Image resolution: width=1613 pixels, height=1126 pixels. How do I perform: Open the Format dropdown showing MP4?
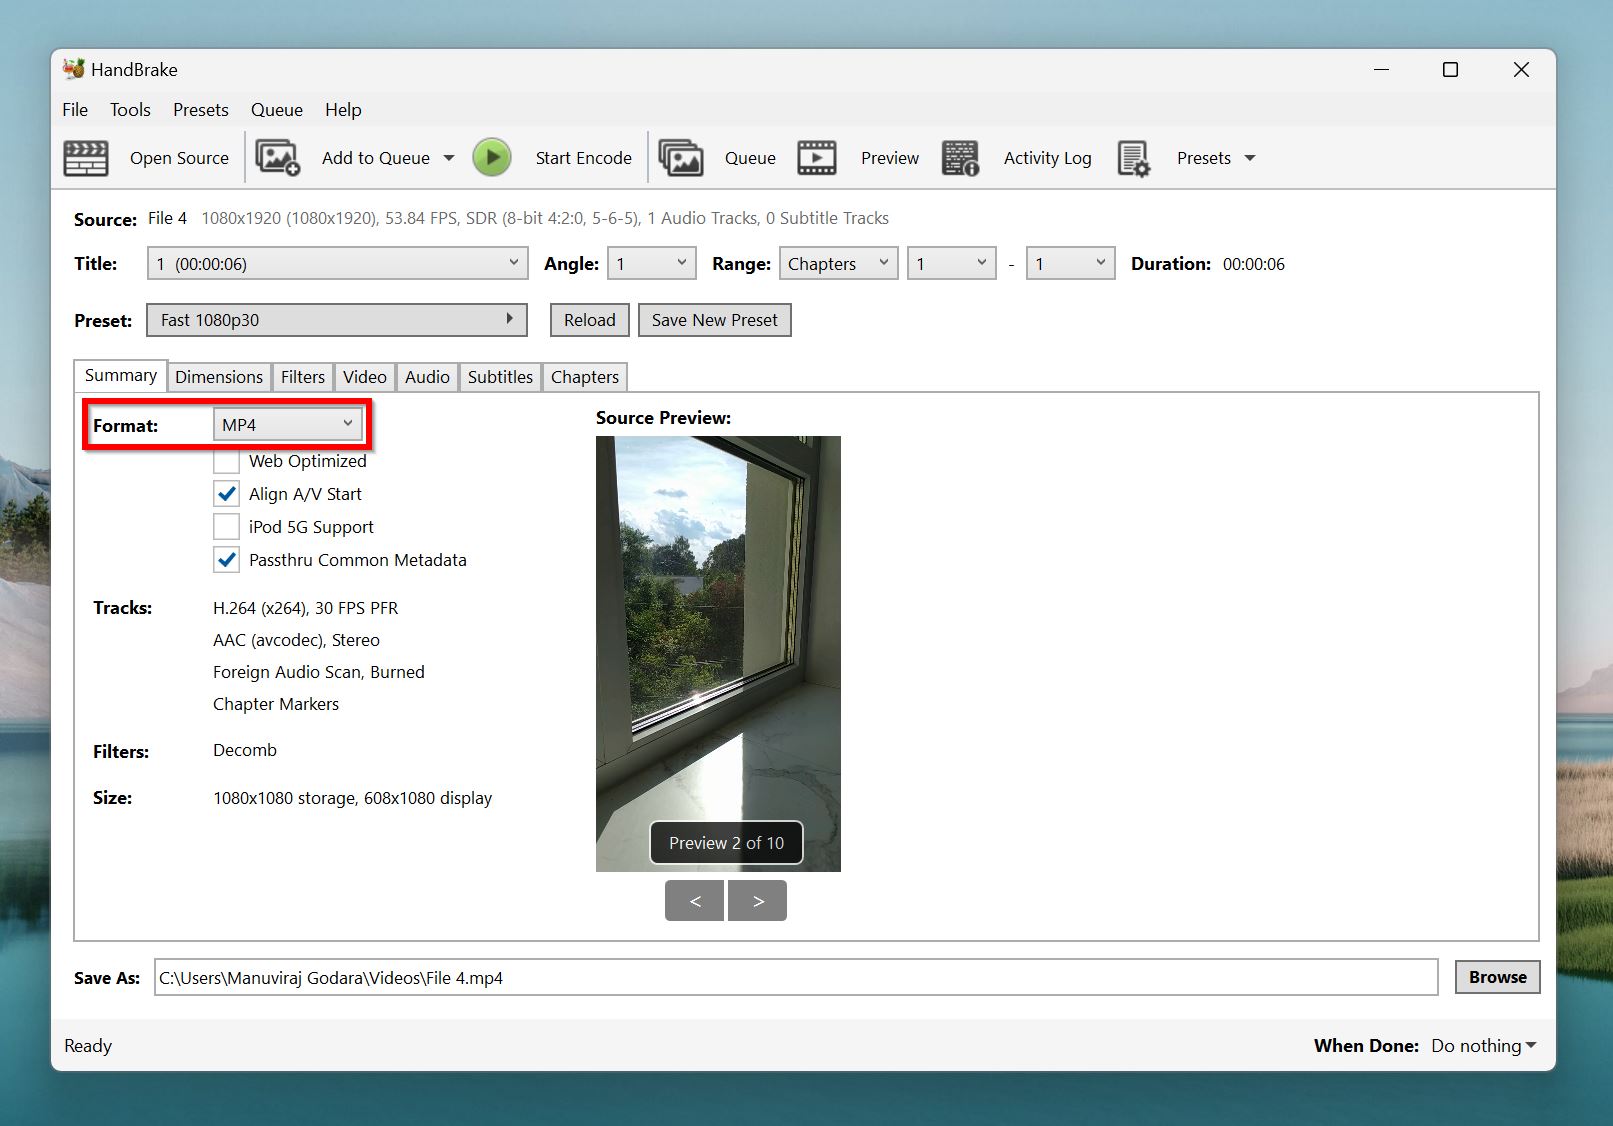coord(288,424)
